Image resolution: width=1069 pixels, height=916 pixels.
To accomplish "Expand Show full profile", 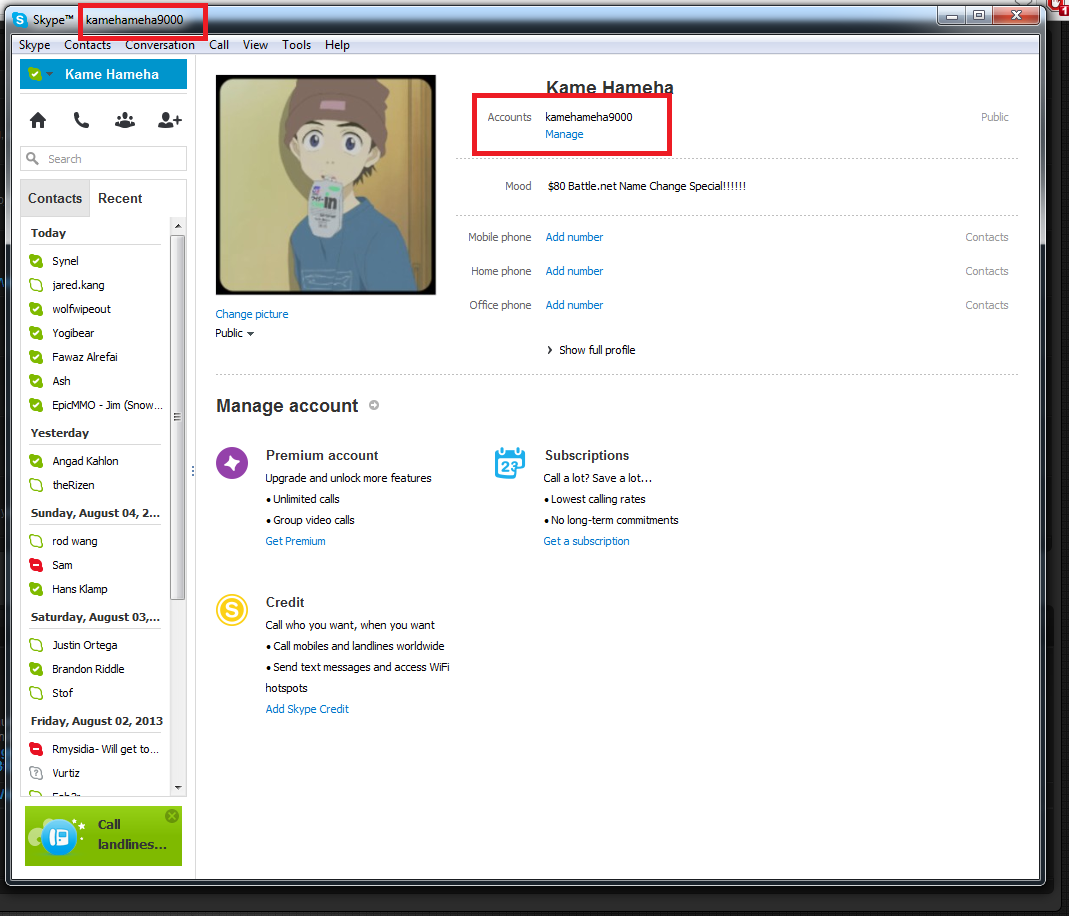I will (x=591, y=350).
